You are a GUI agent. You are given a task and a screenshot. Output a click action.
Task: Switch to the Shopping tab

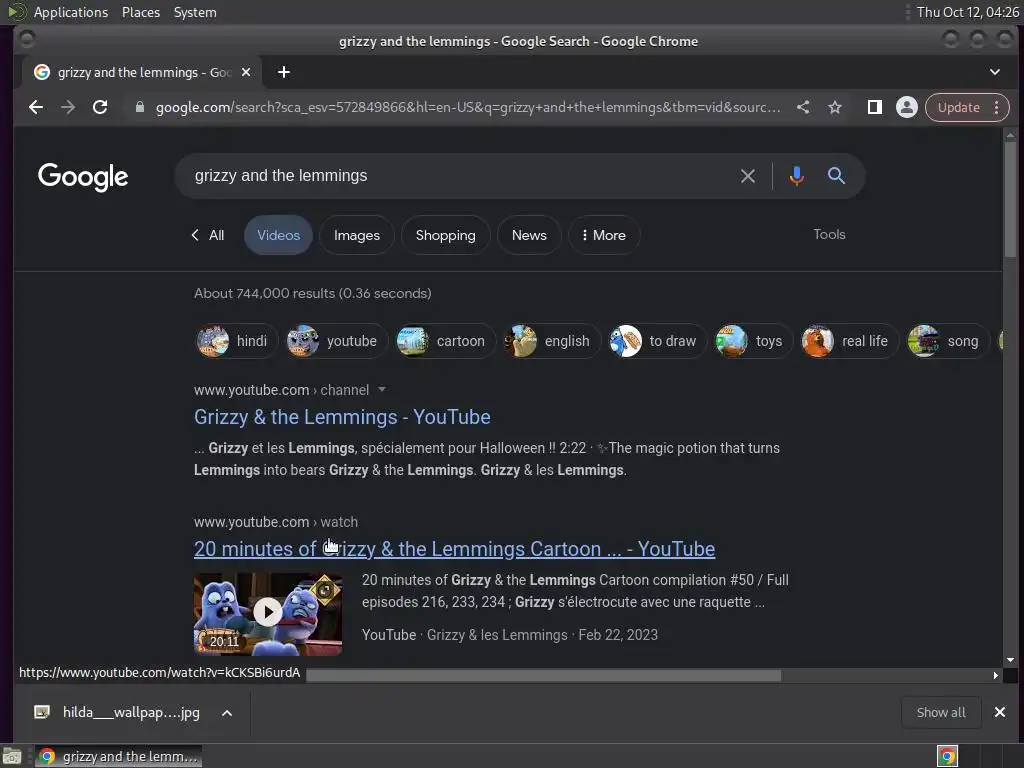(x=445, y=235)
